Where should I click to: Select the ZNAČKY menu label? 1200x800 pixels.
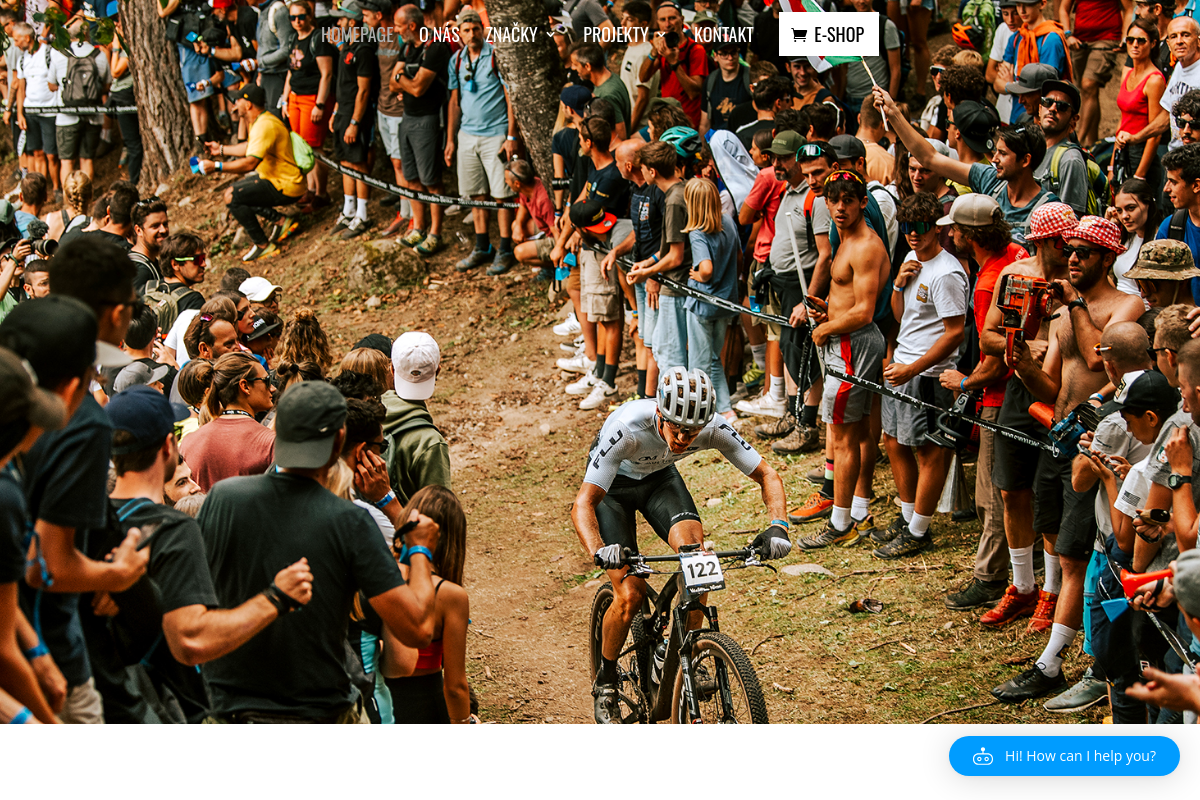click(511, 34)
